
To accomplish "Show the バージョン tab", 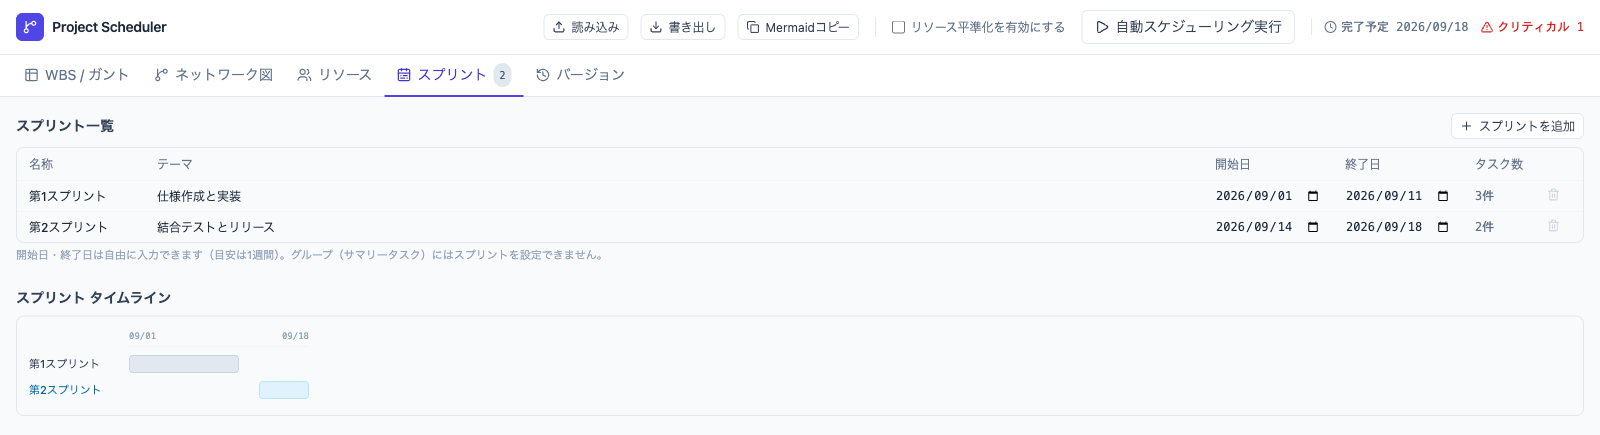I will click(580, 75).
